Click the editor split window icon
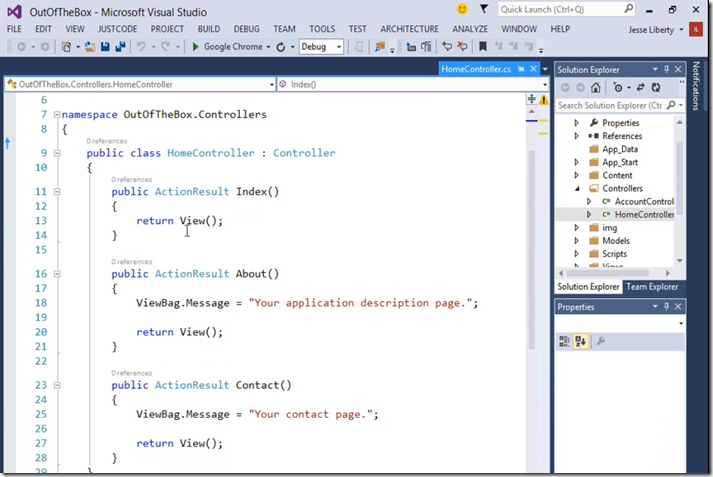 (532, 99)
